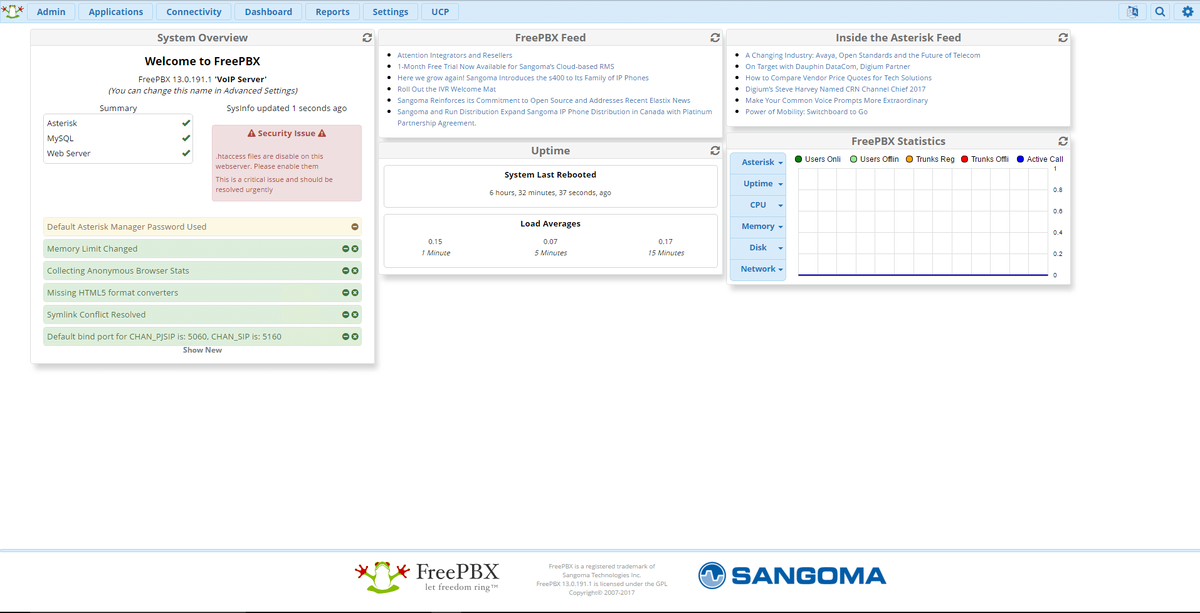
Task: Click the search magnifier icon in the top bar
Action: pos(1160,12)
